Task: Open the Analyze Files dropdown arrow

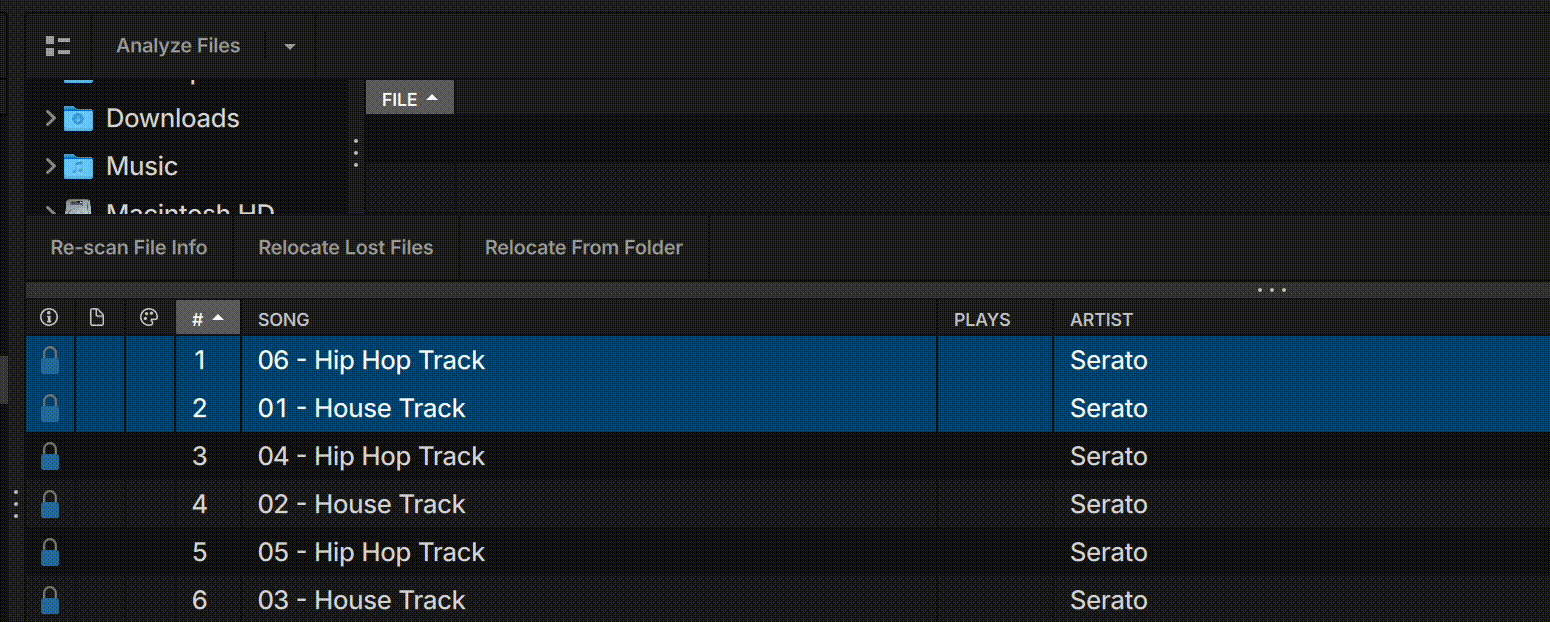Action: (290, 46)
